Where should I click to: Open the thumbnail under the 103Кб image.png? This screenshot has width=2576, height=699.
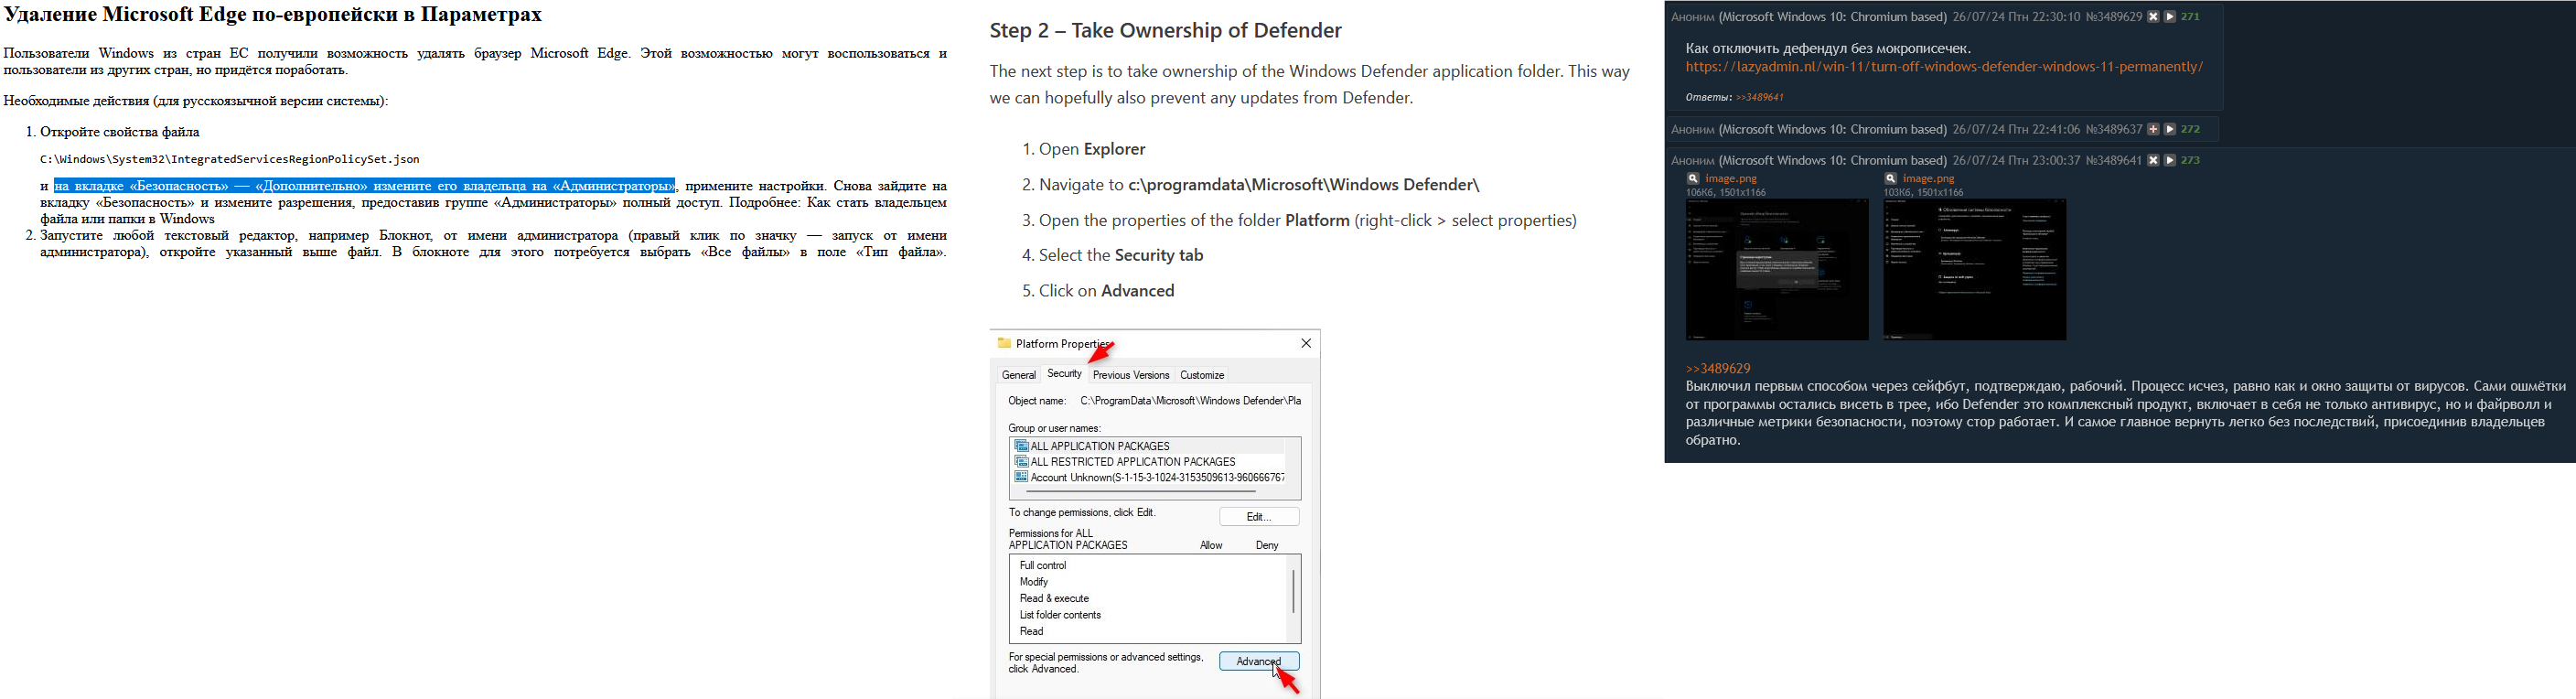[1975, 269]
